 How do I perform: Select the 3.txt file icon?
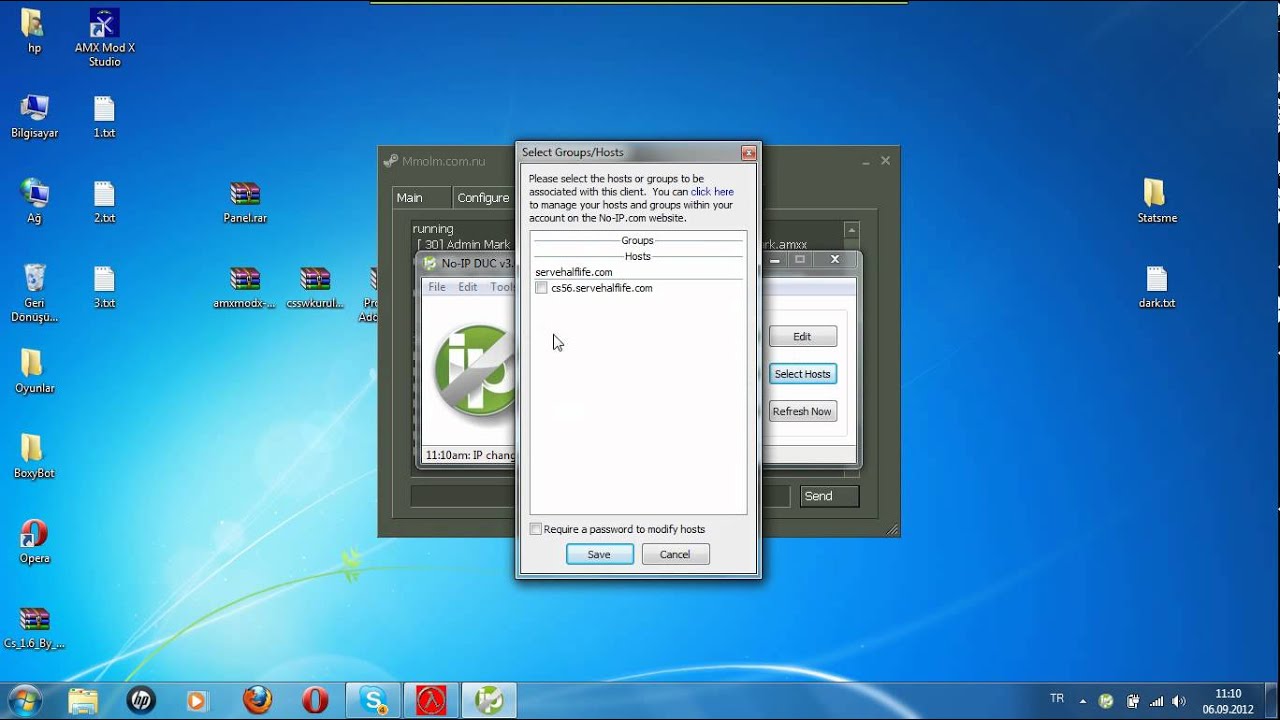104,286
